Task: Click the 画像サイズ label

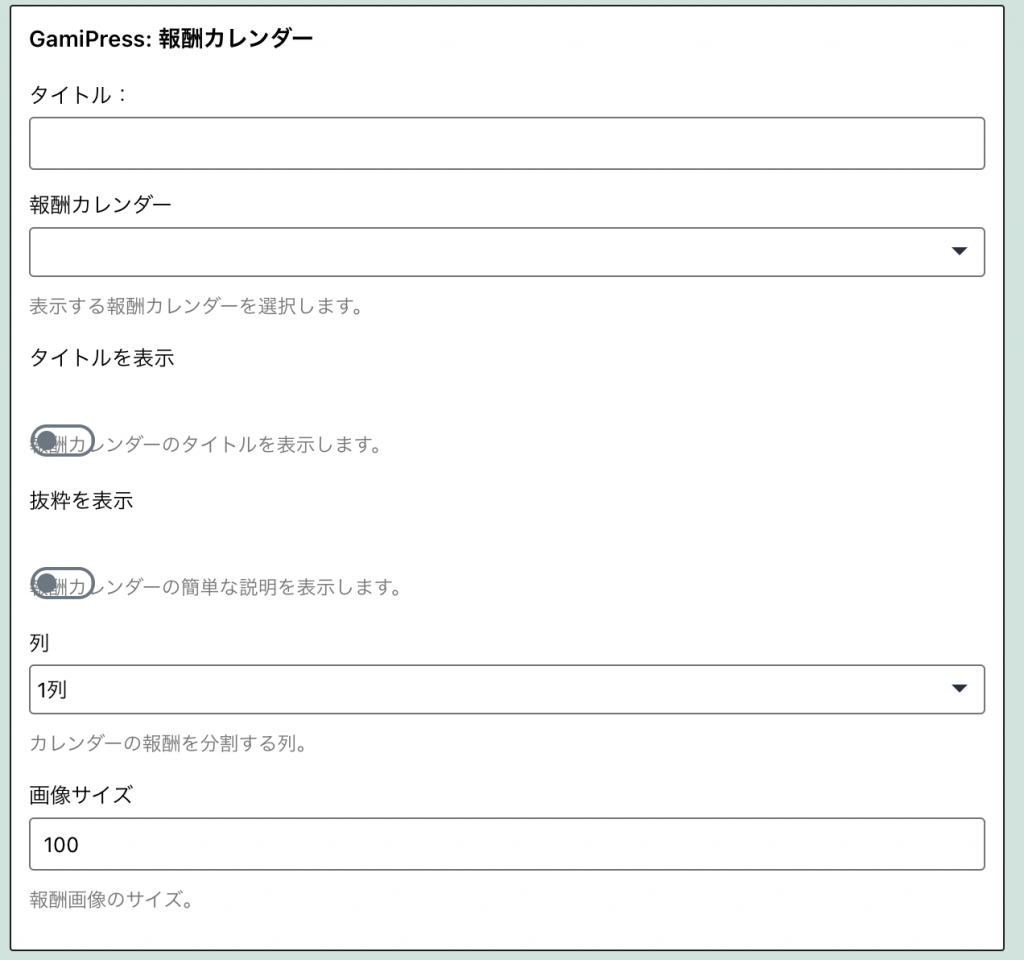Action: (x=81, y=795)
